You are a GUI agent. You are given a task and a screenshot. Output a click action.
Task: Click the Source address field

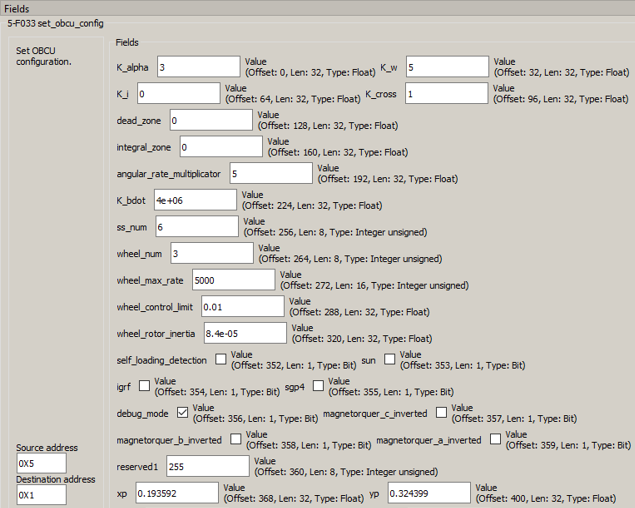coord(40,463)
